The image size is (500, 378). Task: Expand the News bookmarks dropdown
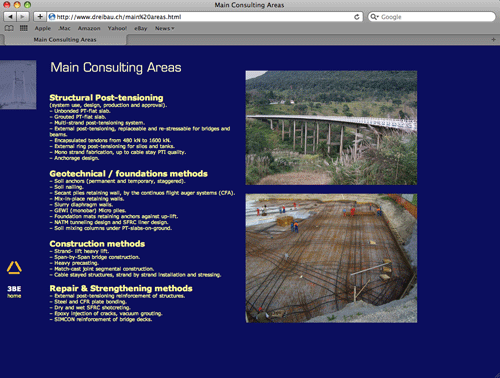[164, 28]
